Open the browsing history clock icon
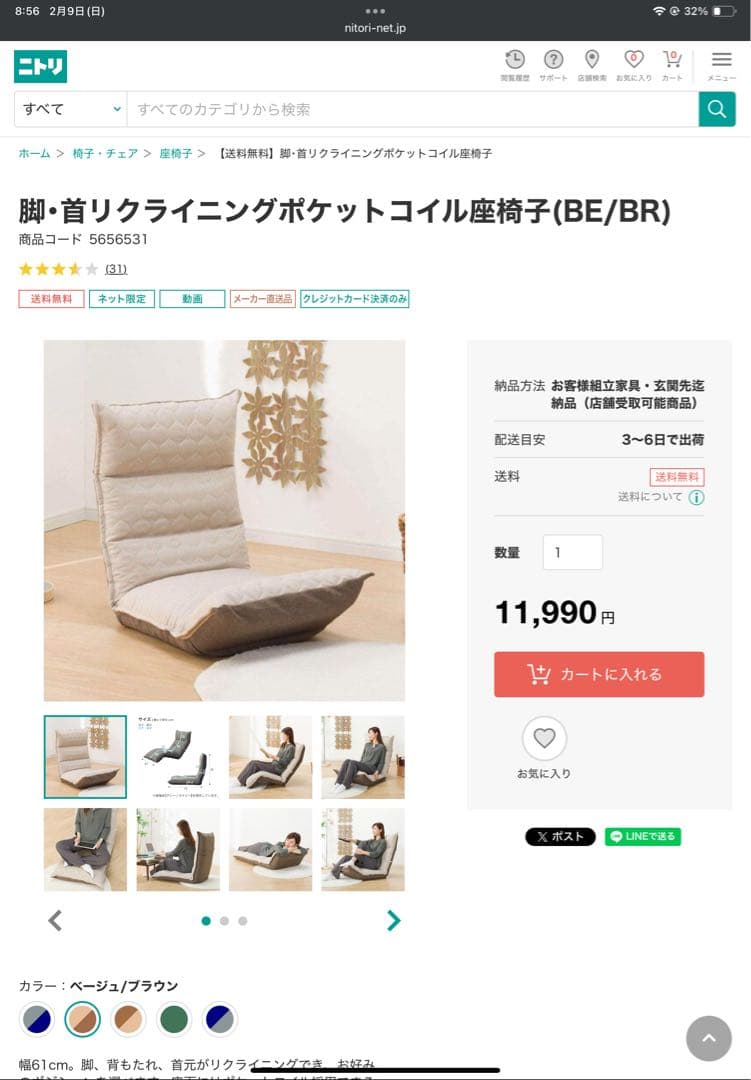The height and width of the screenshot is (1080, 751). [x=515, y=60]
